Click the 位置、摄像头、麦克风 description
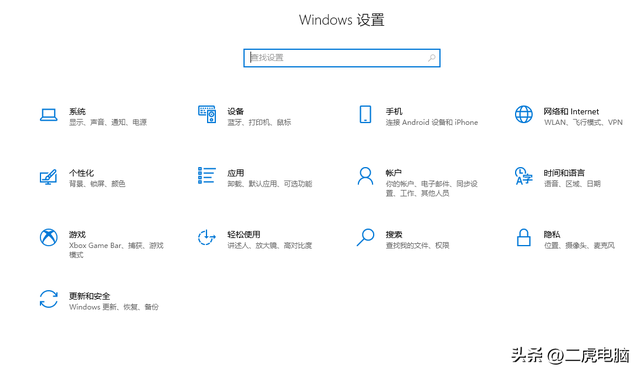640x374 pixels. tap(579, 246)
